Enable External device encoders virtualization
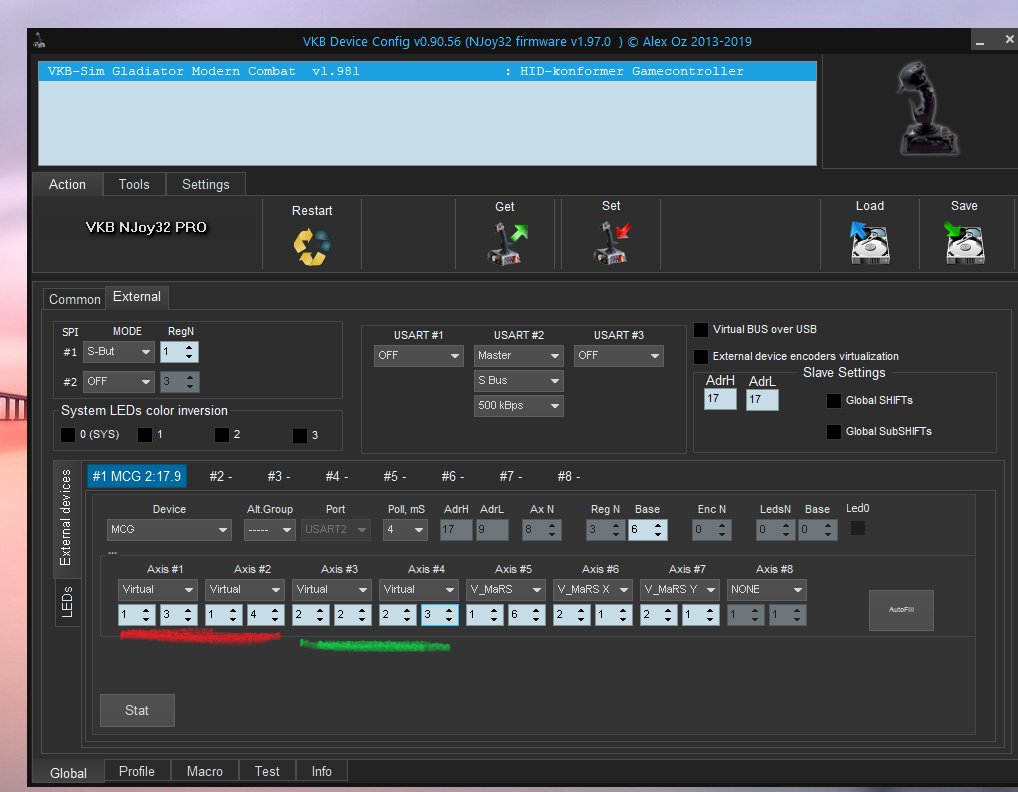 point(701,356)
